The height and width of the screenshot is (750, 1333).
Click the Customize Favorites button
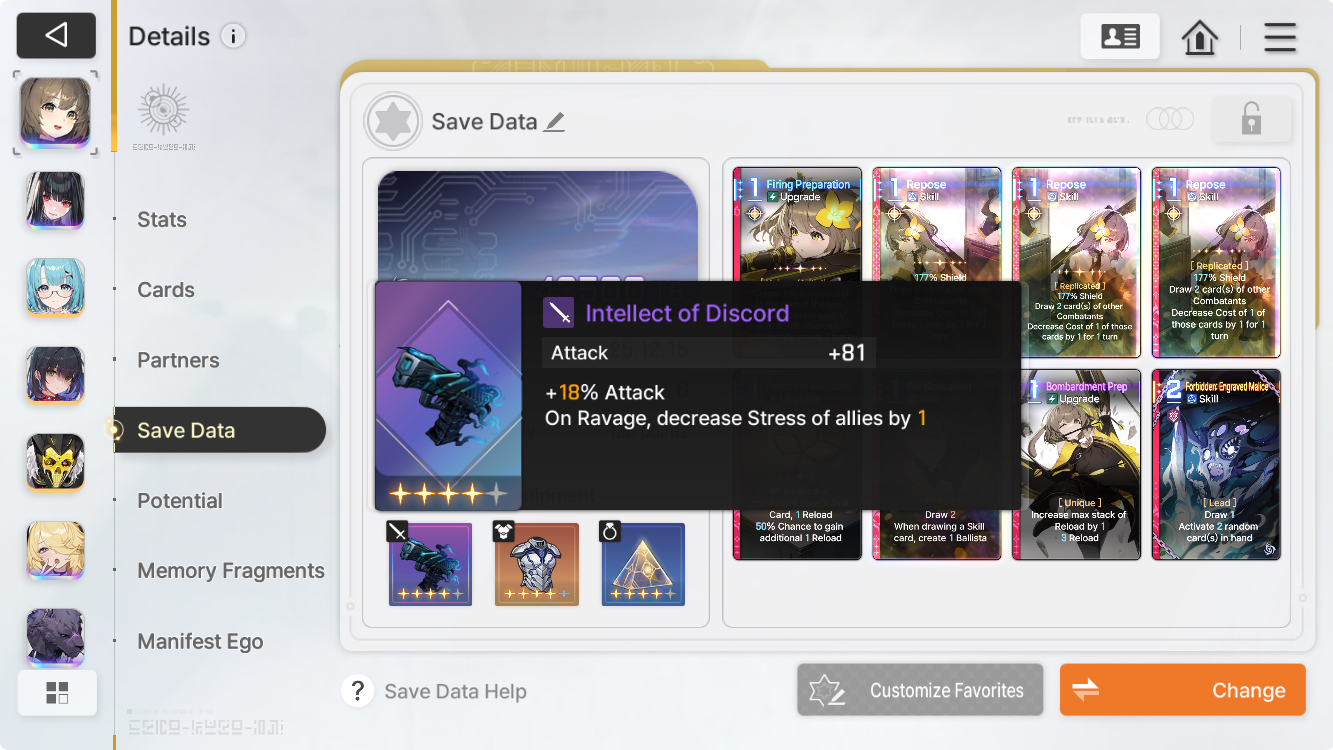[x=920, y=690]
